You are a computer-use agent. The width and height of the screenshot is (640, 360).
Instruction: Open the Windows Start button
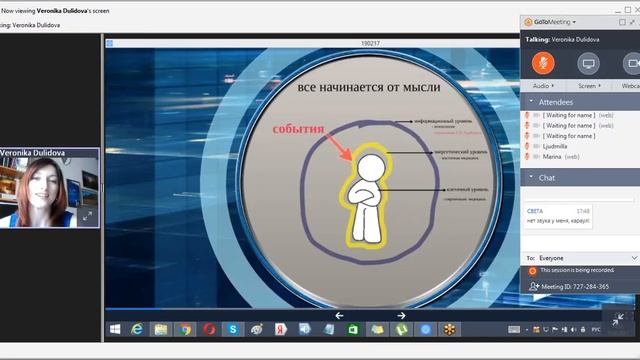point(115,329)
